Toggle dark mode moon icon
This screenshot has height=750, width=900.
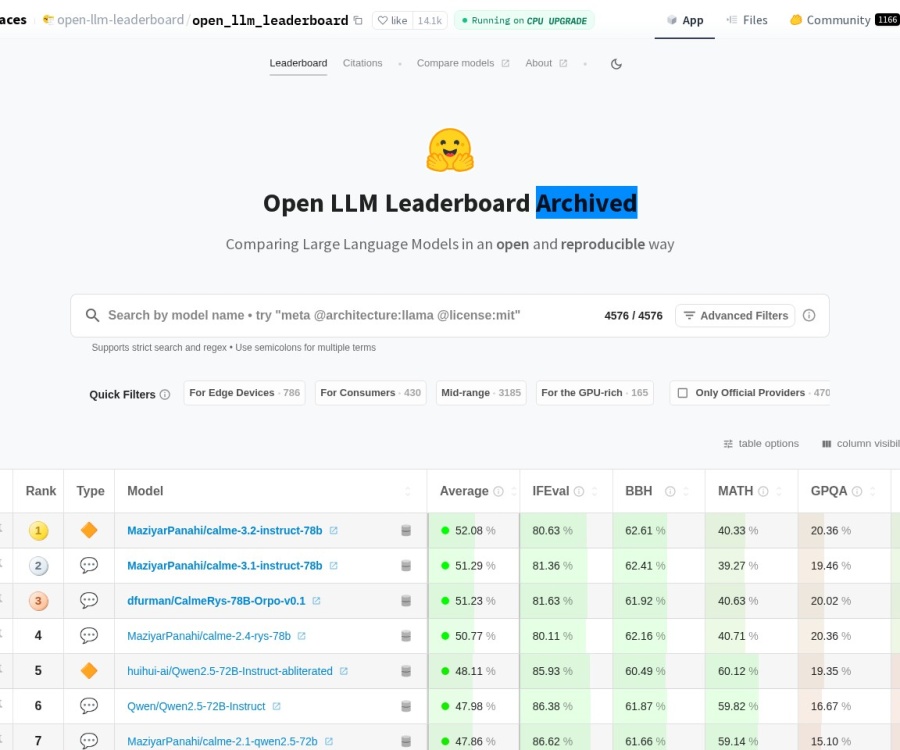click(x=616, y=64)
